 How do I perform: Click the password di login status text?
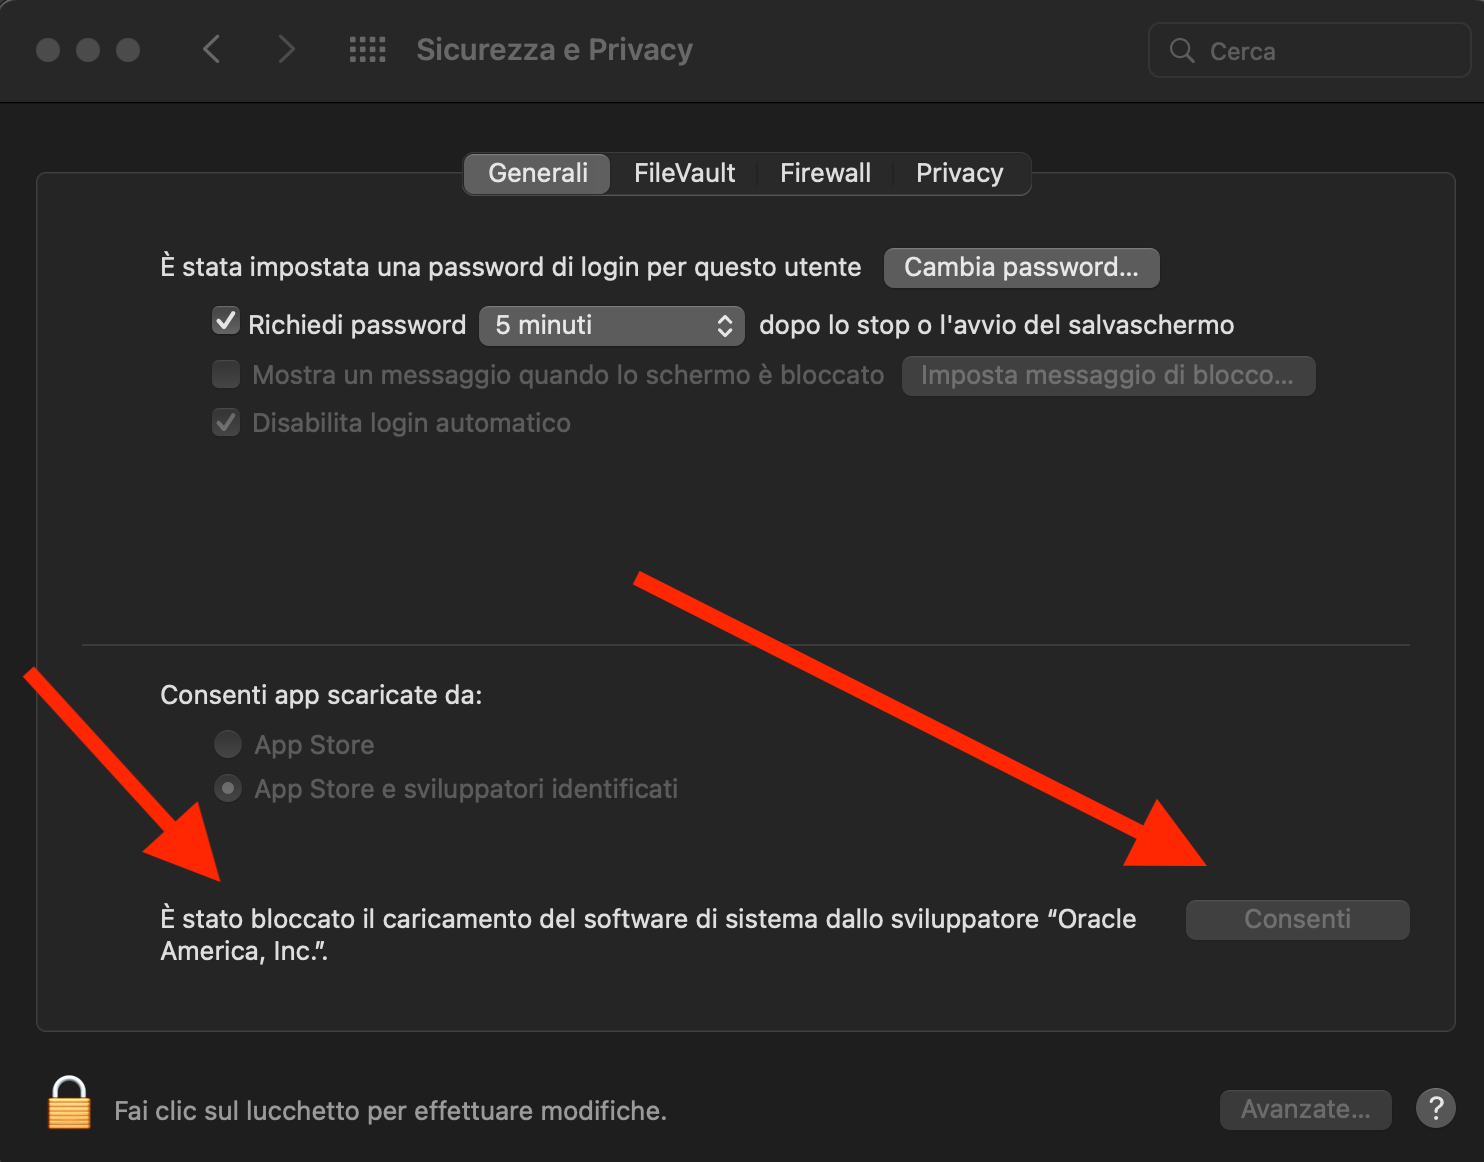(x=511, y=267)
